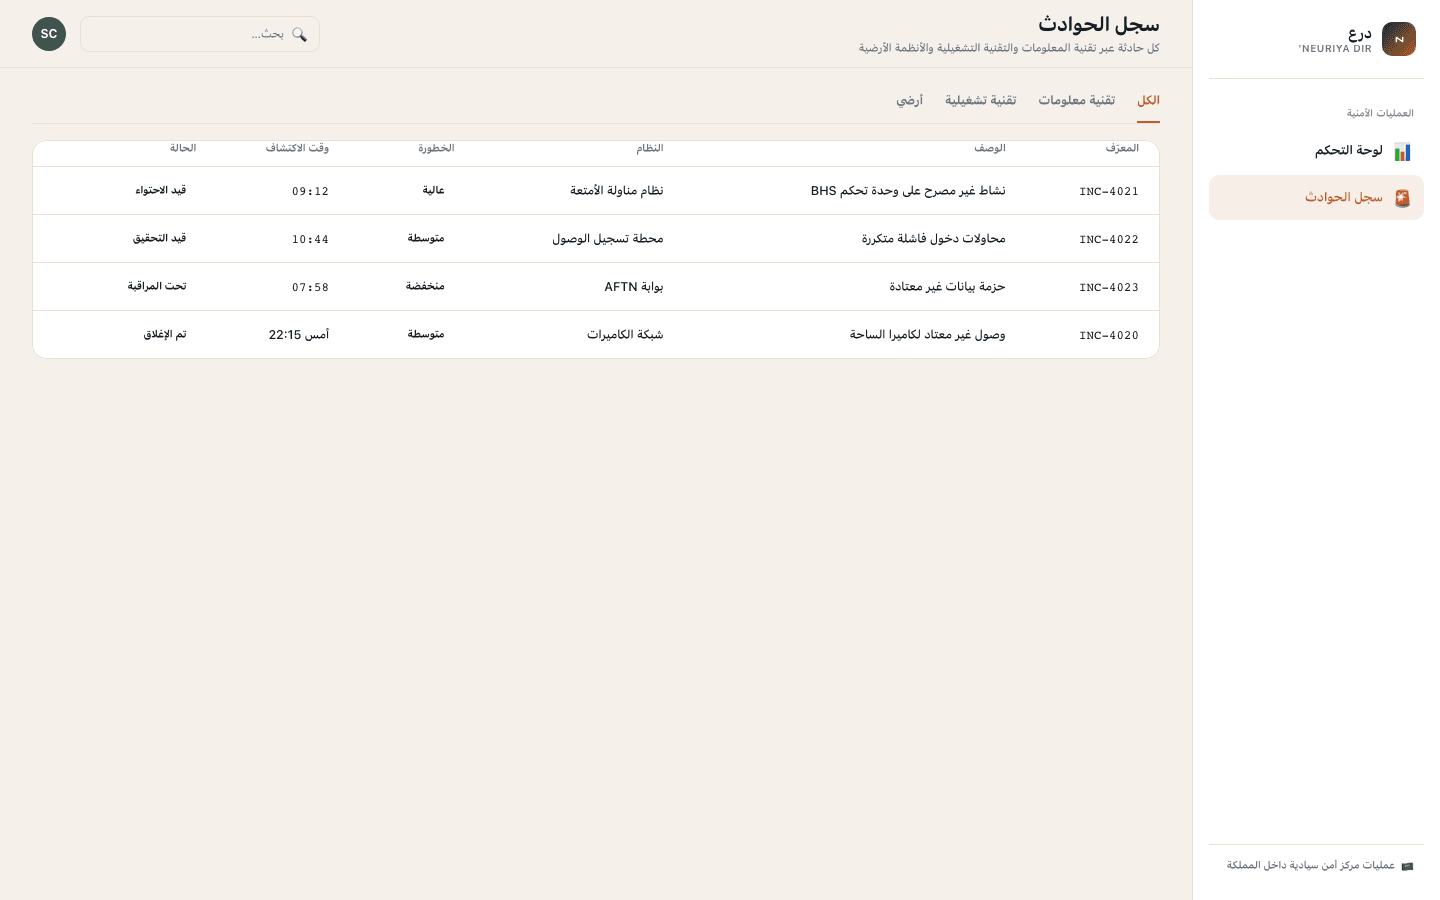Switch to the أرضي tab

click(909, 101)
